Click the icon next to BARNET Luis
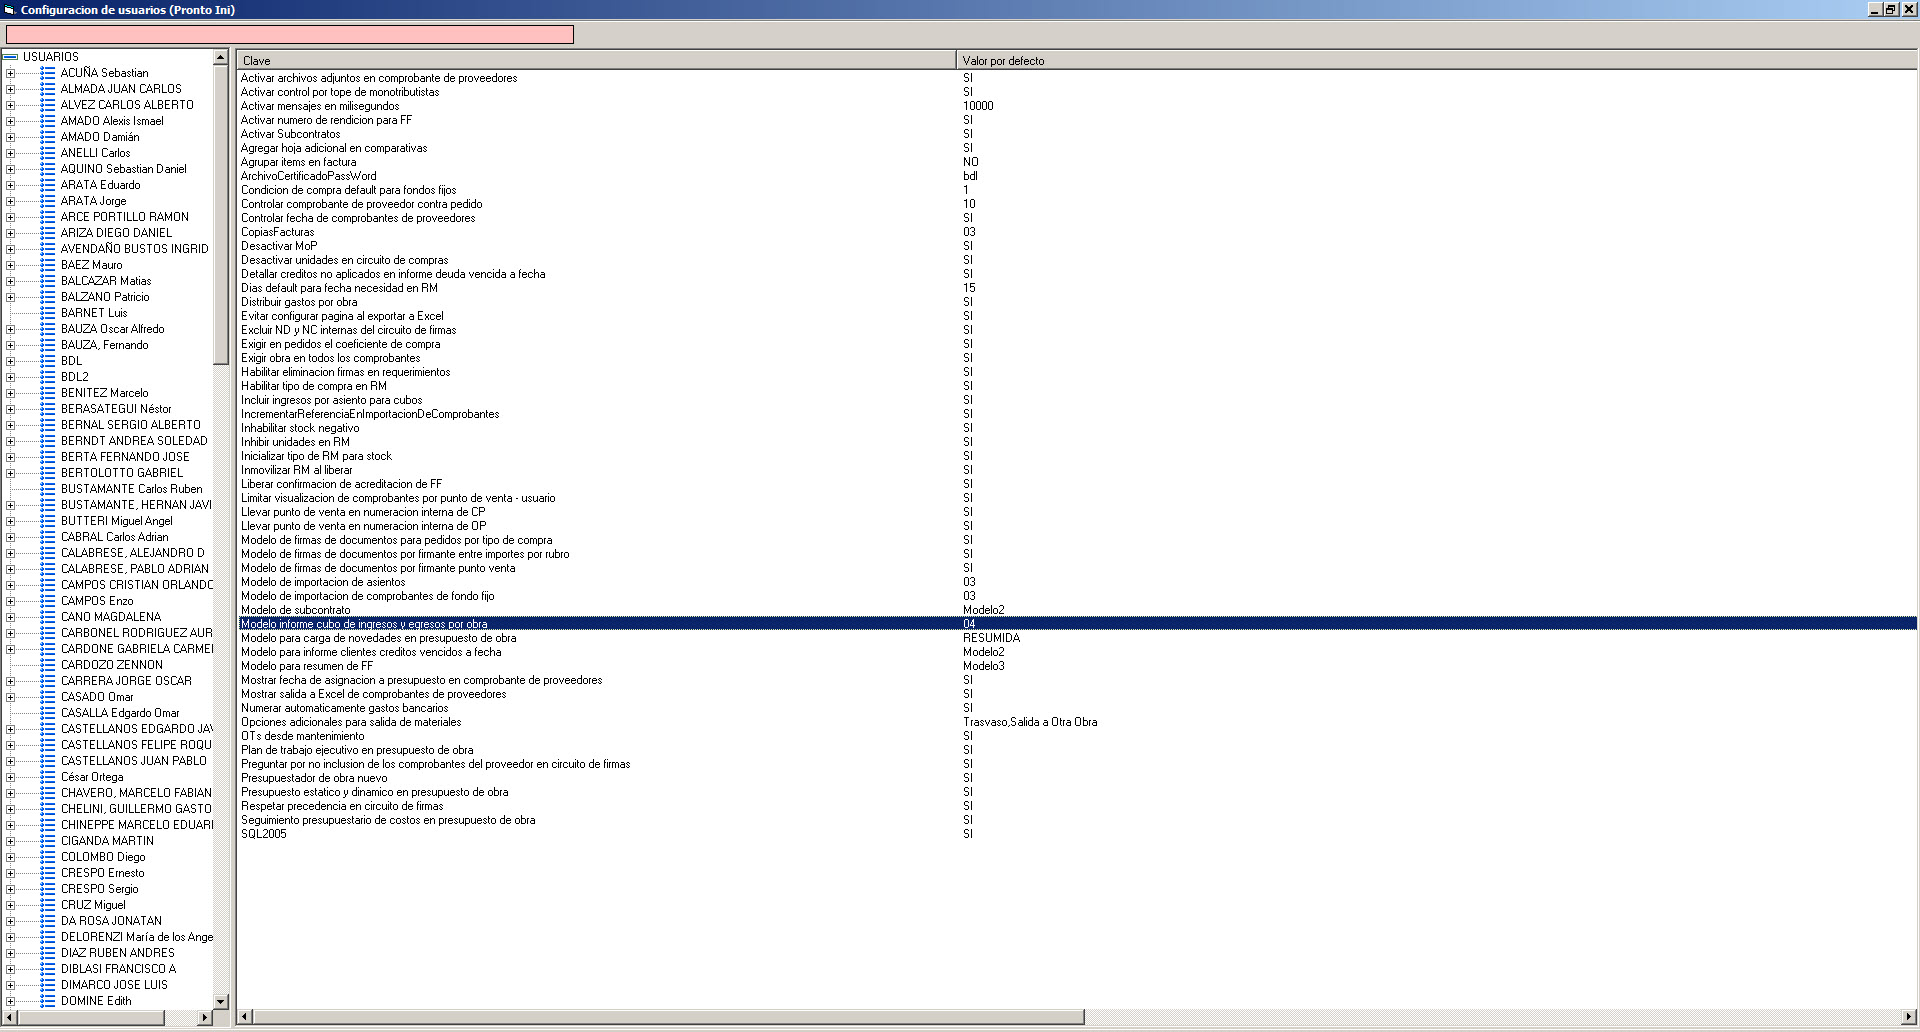Viewport: 1920px width, 1032px height. [x=47, y=313]
